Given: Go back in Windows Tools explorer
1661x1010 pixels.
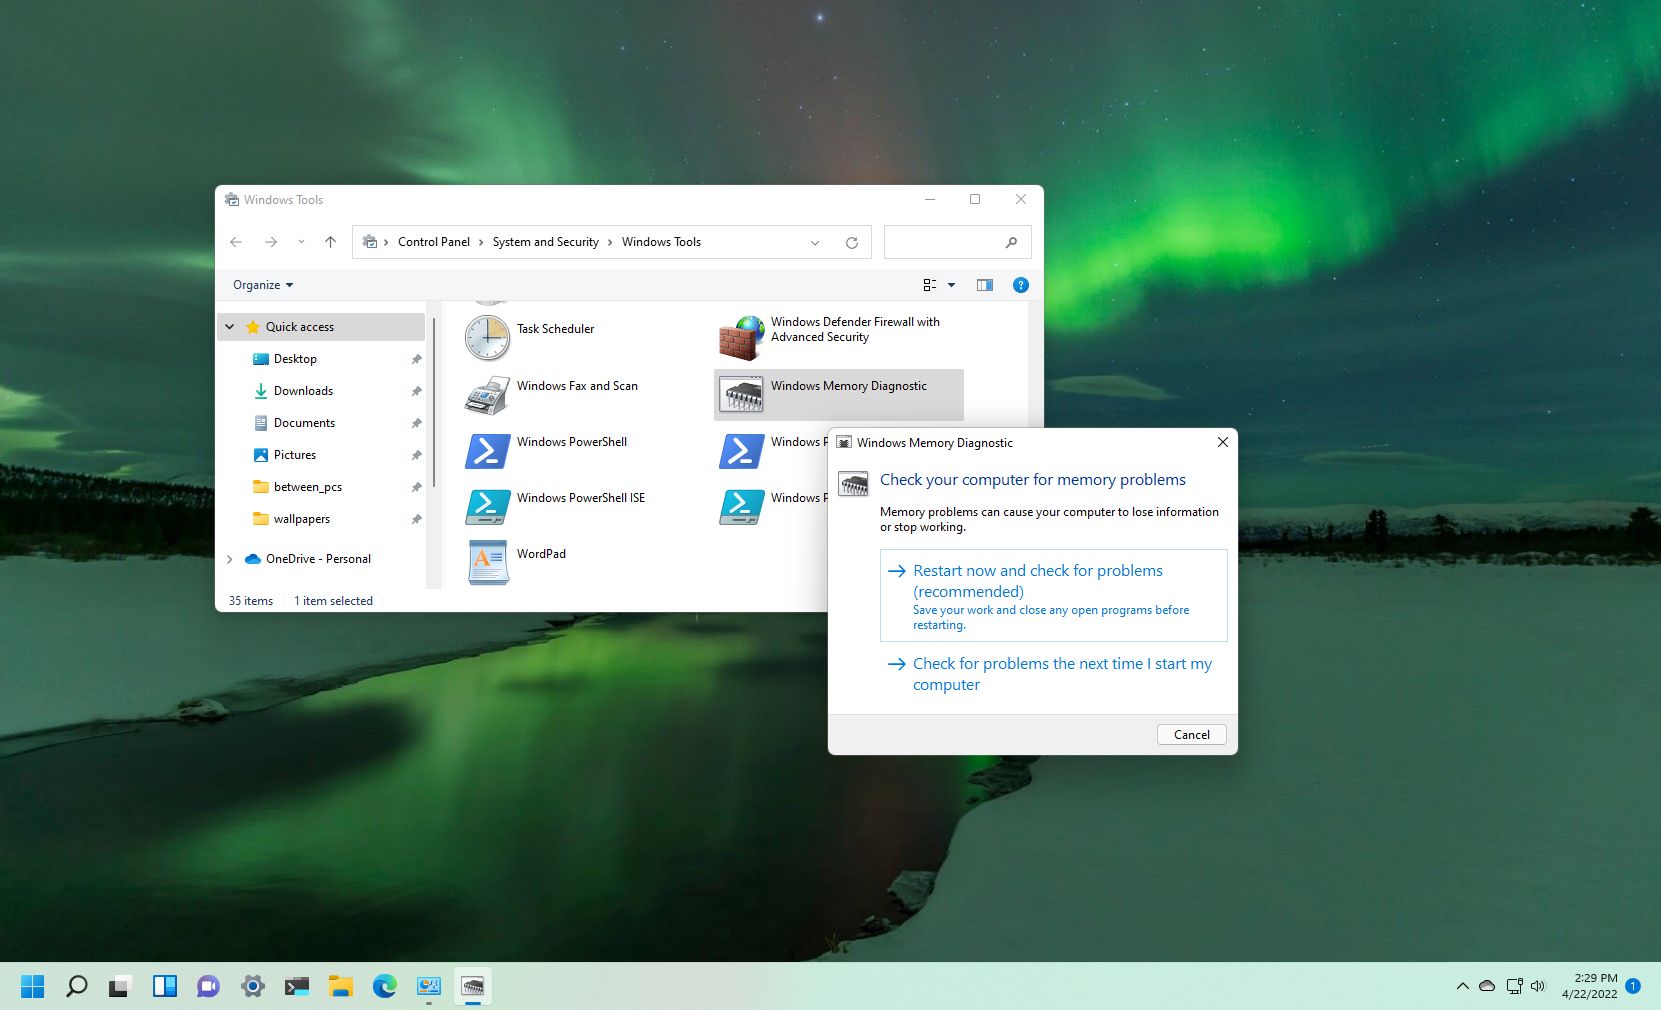Looking at the screenshot, I should (x=236, y=242).
